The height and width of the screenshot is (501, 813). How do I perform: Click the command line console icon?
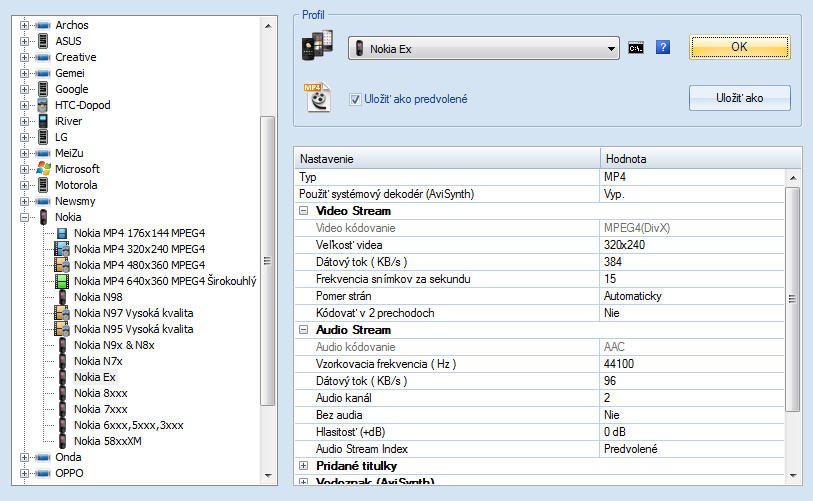[635, 47]
